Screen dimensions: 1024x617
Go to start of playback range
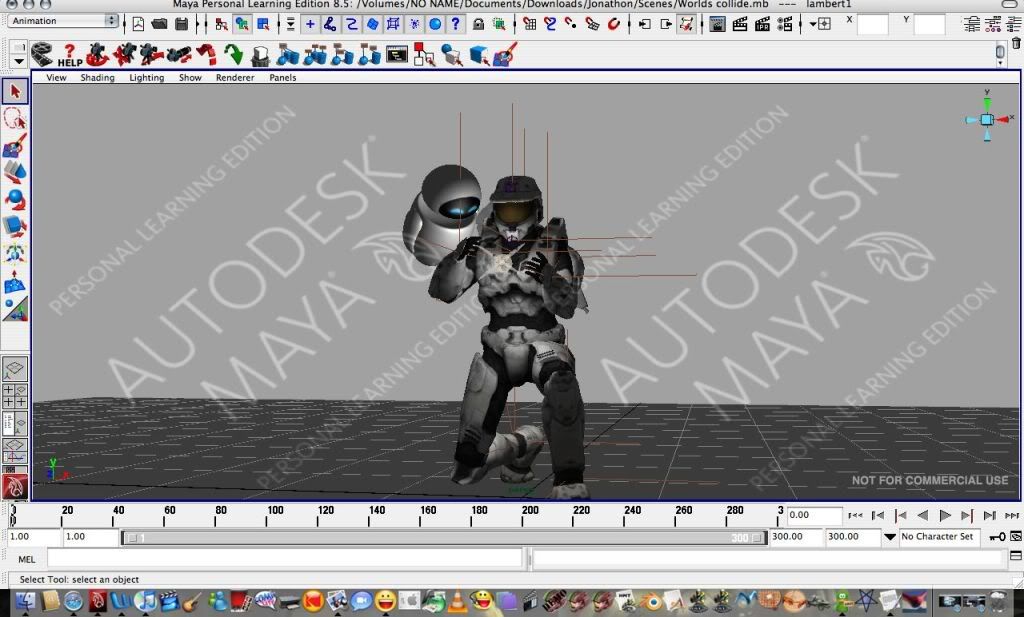coord(855,516)
